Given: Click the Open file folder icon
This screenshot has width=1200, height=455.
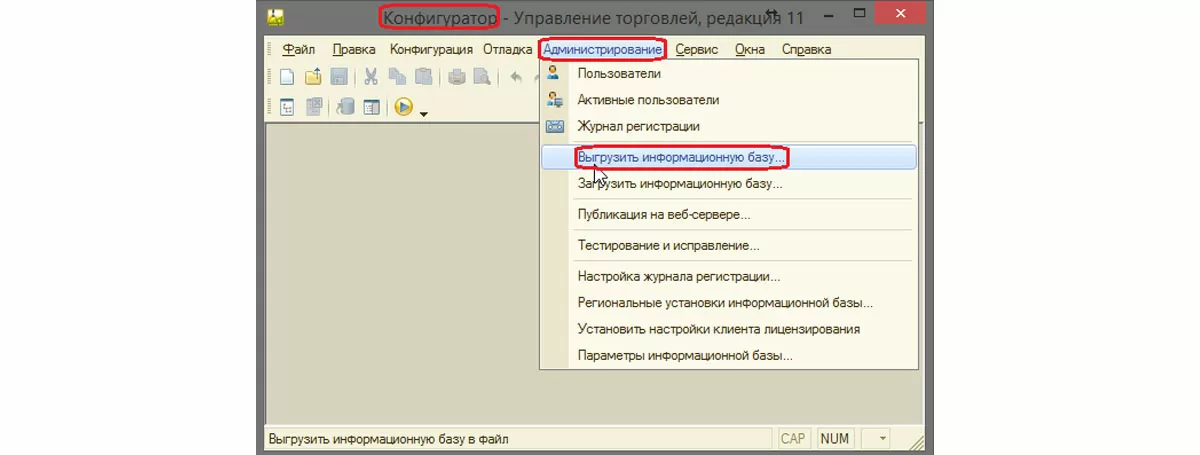Looking at the screenshot, I should [313, 77].
